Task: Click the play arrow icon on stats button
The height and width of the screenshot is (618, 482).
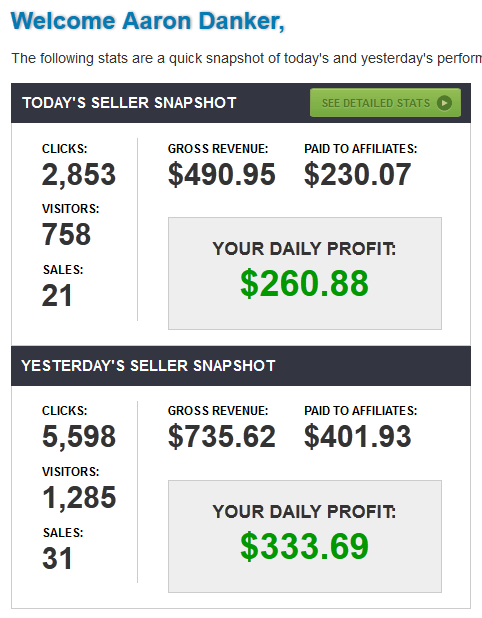Action: pos(444,103)
